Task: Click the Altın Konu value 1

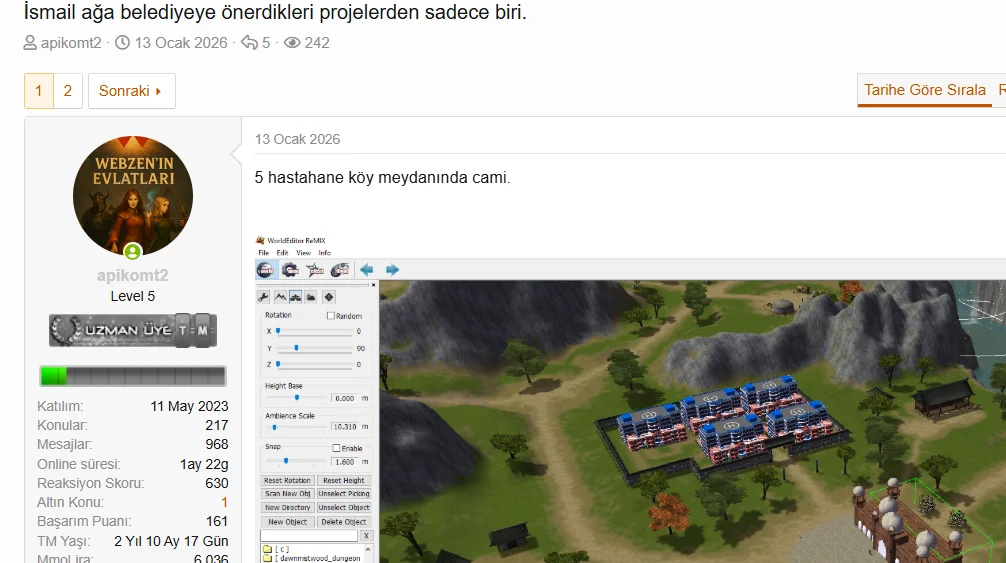Action: 225,502
